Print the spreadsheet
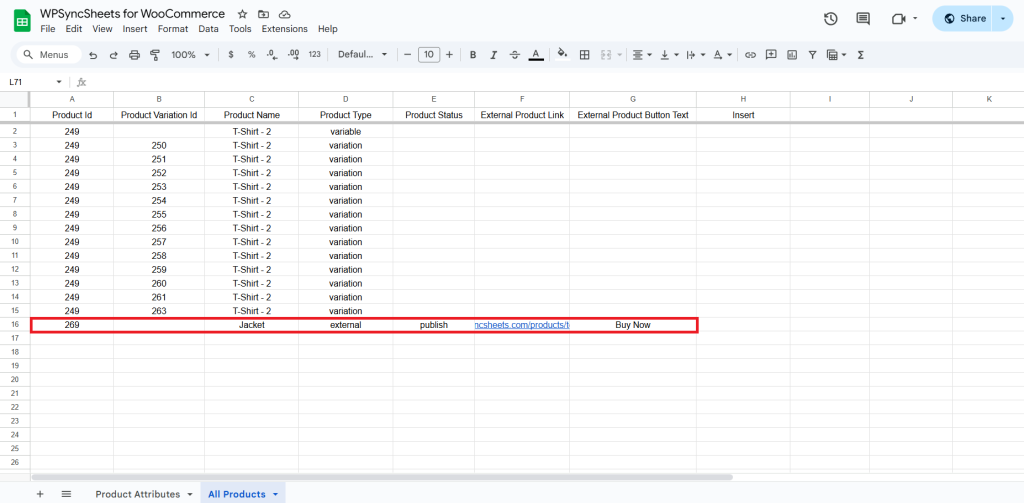 pos(135,55)
